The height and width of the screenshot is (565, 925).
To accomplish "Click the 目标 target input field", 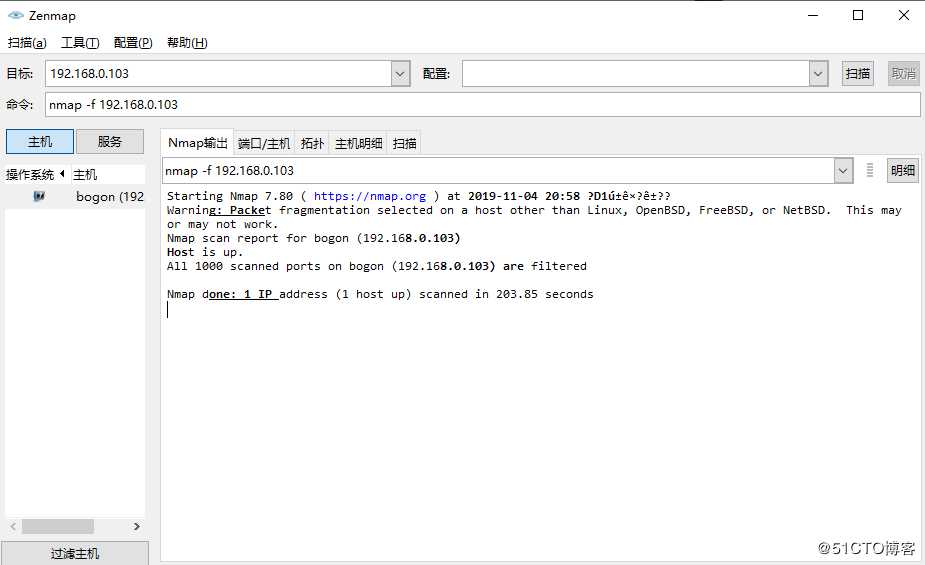I will 218,74.
